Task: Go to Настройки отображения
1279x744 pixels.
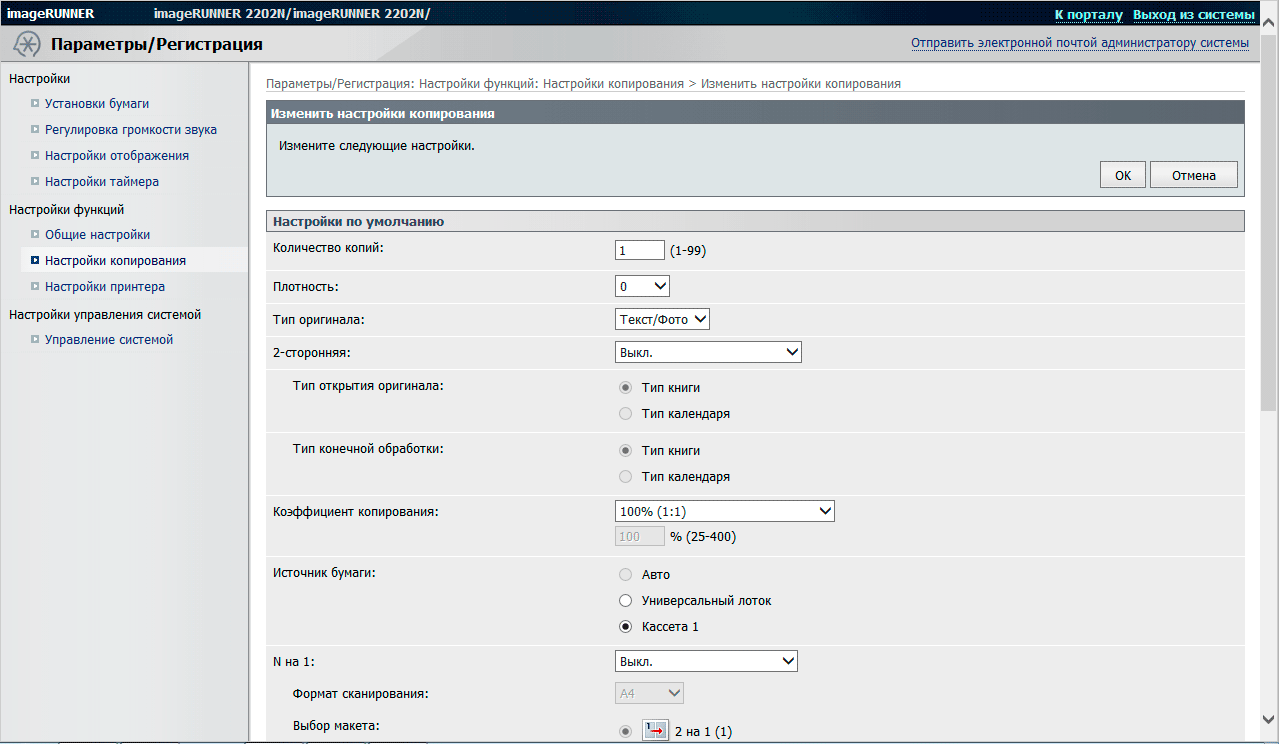Action: pos(117,155)
